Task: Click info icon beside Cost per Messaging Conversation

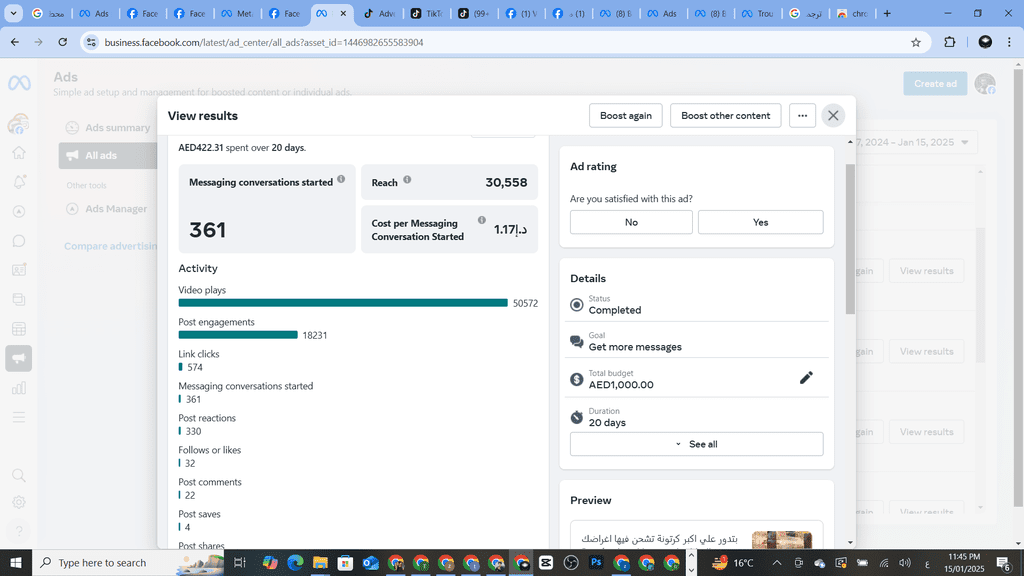Action: 482,221
